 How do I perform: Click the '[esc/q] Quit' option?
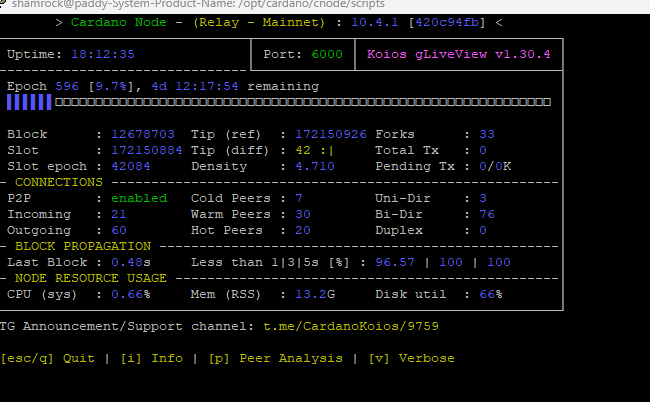click(x=48, y=358)
